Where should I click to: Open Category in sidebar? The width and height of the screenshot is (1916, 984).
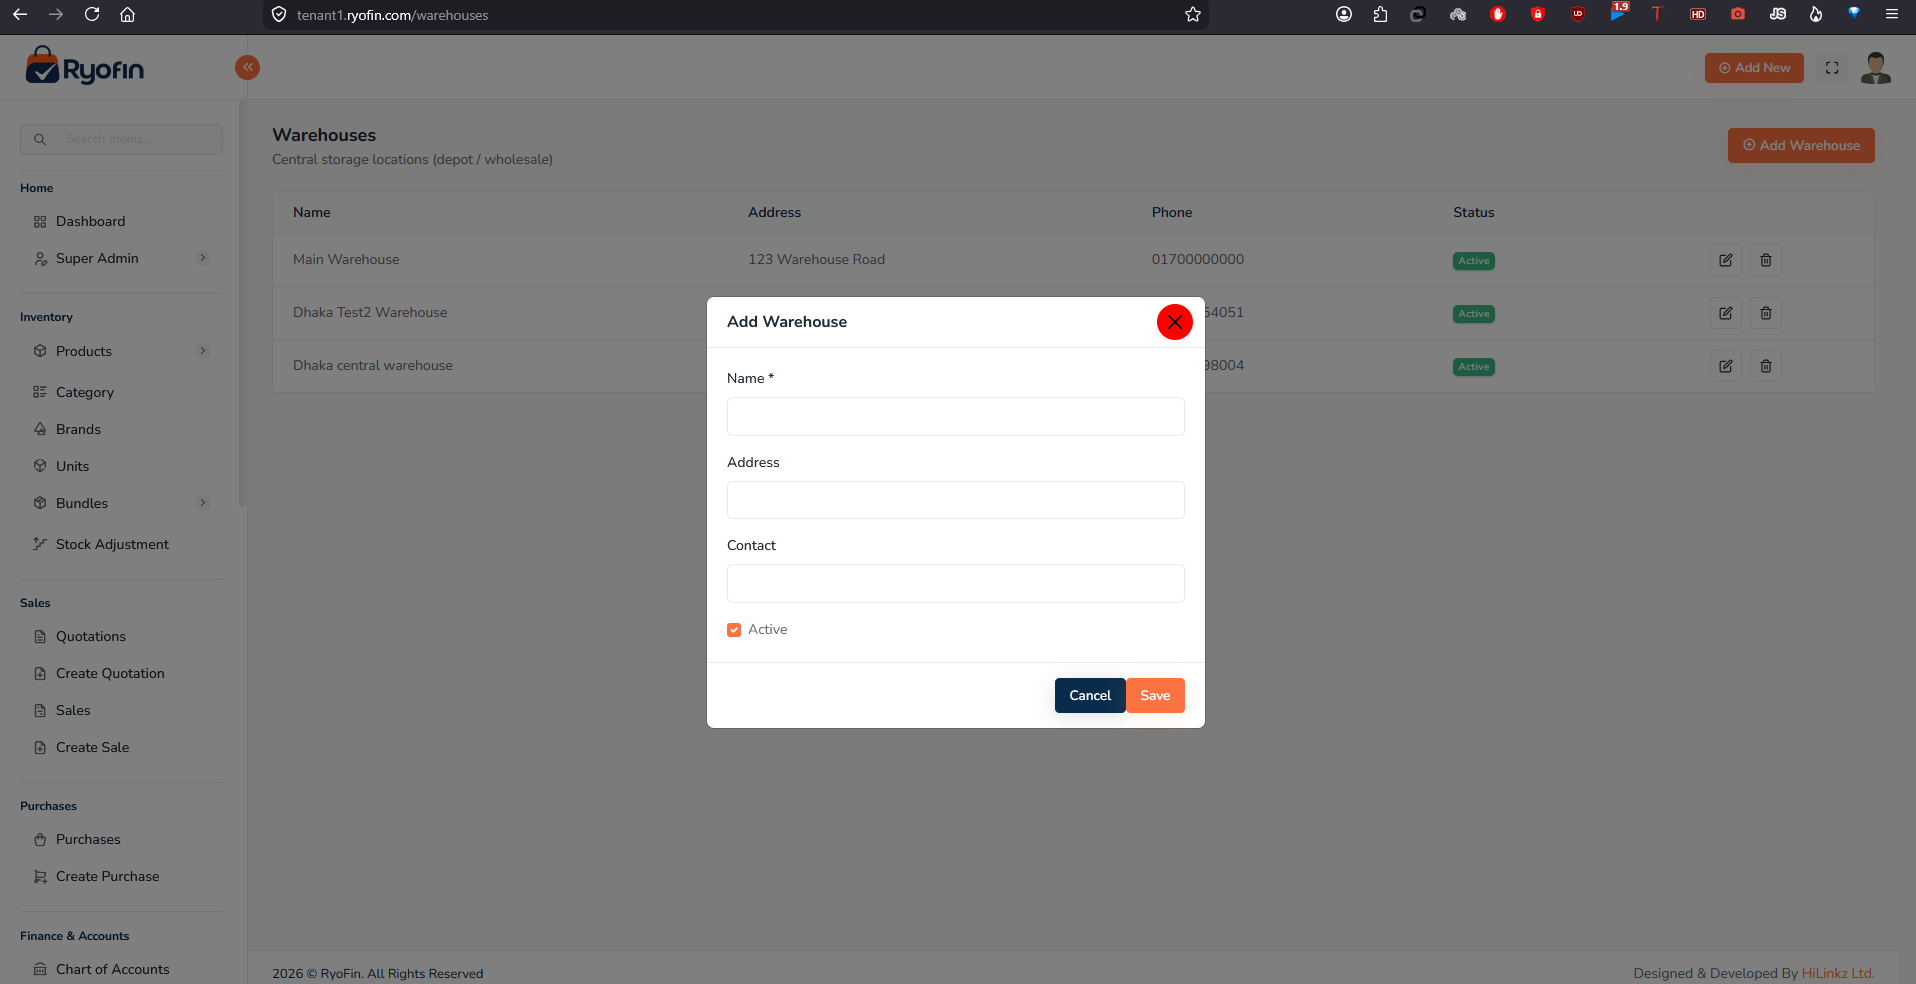85,392
